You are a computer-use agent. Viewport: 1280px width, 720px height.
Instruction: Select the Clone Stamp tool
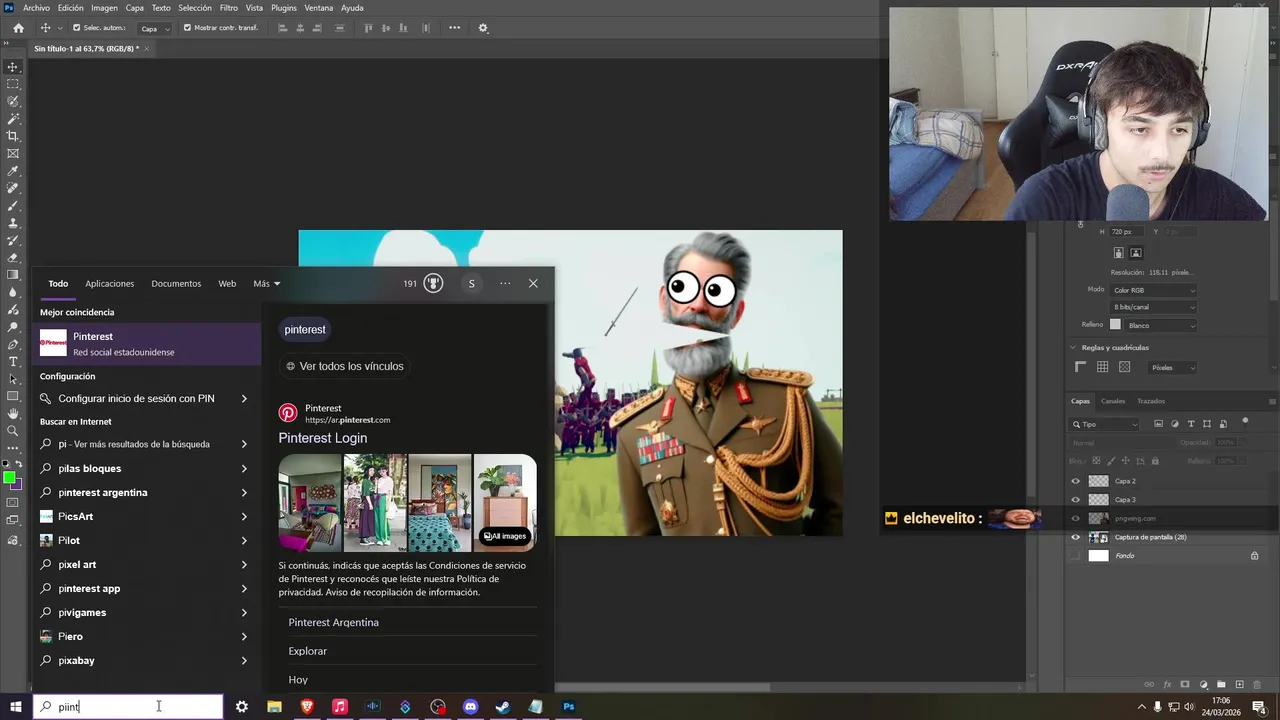(x=13, y=222)
